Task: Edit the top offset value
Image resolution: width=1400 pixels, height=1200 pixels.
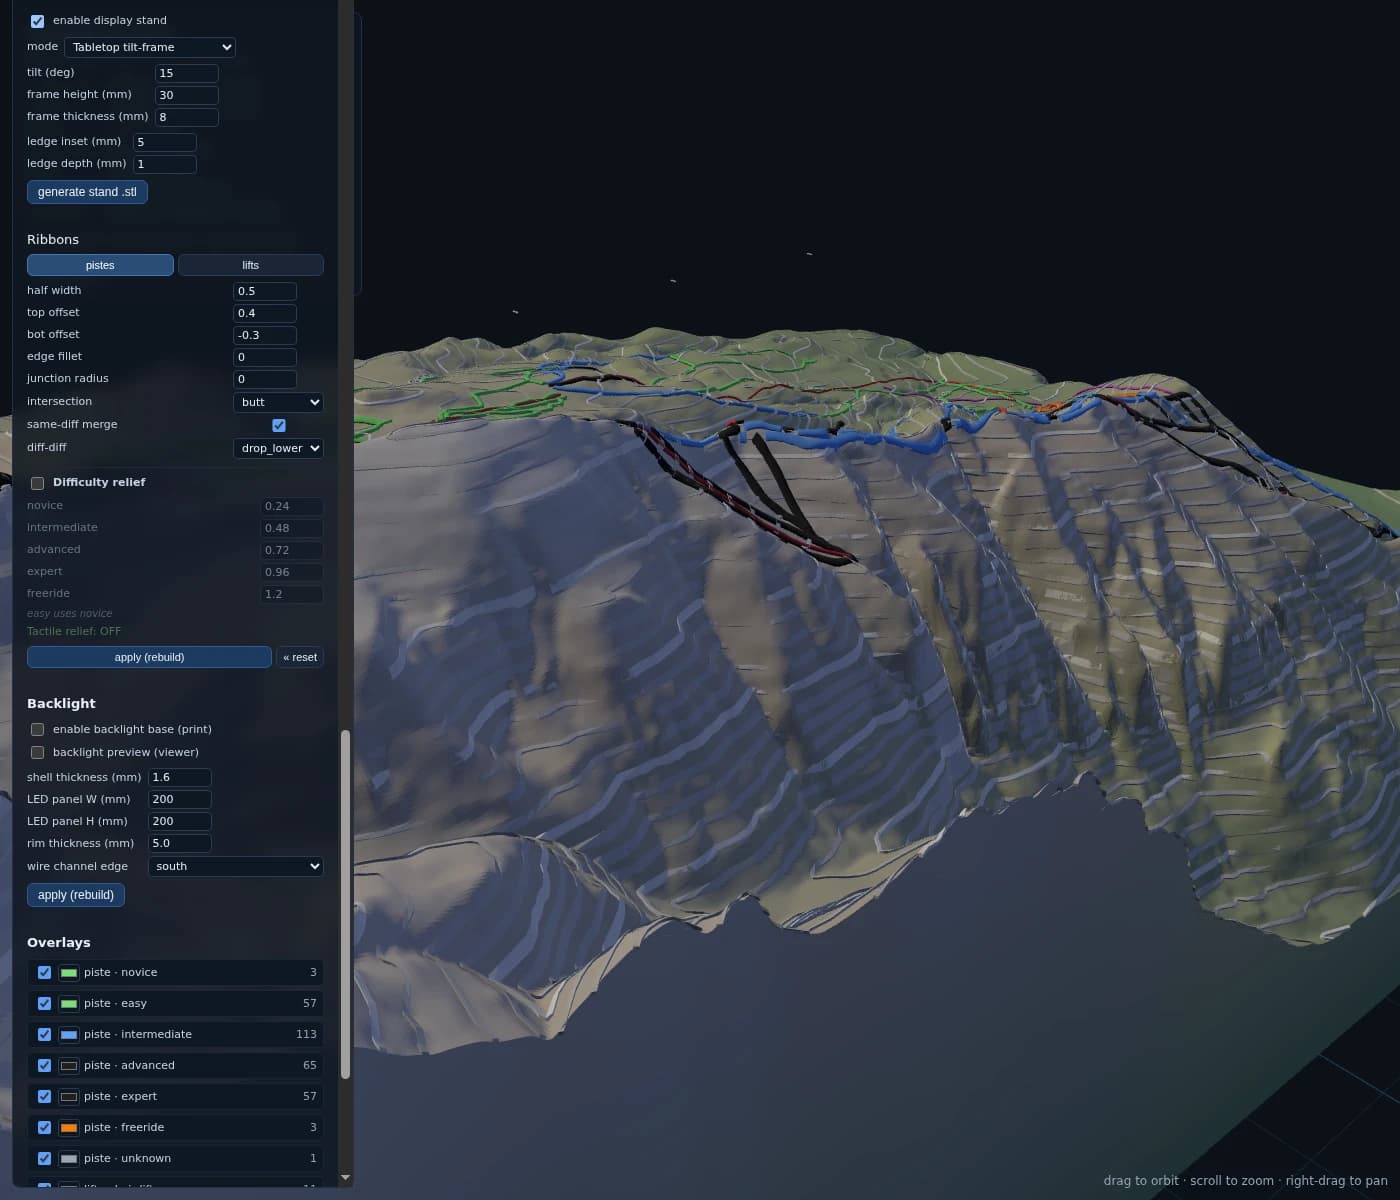Action: (x=264, y=313)
